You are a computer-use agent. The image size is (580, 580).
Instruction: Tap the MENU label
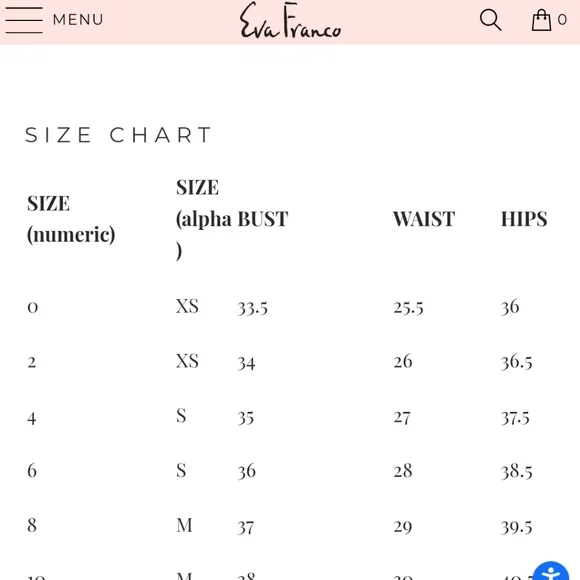(x=78, y=20)
